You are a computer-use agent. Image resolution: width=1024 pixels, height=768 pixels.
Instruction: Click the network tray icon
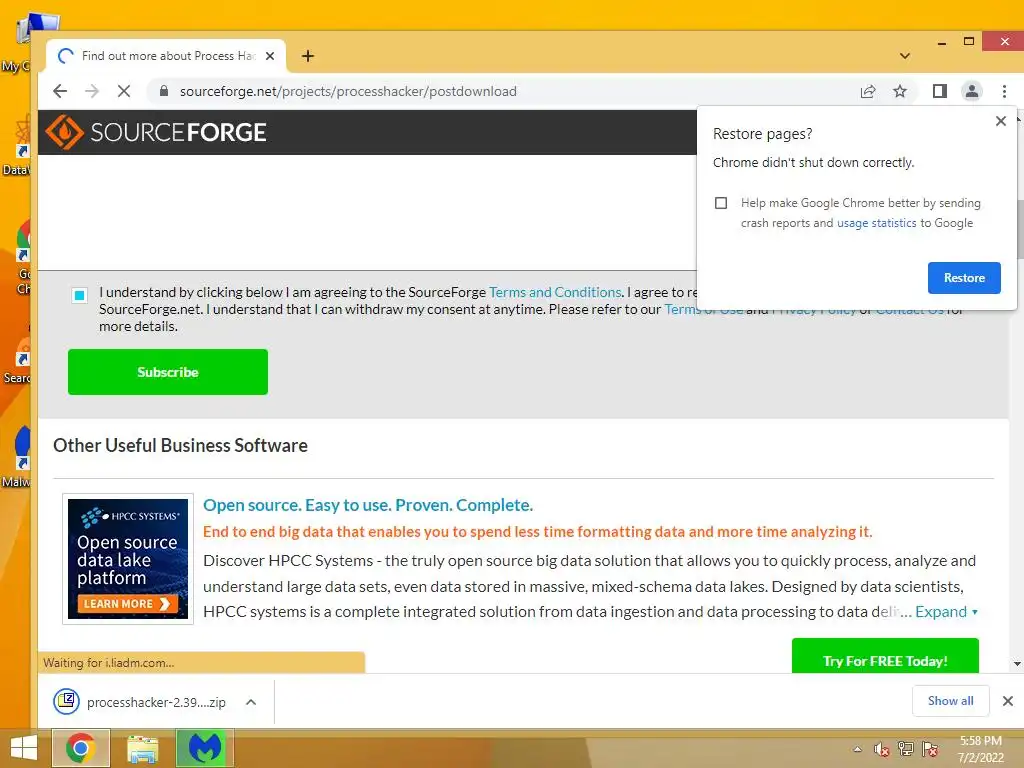(906, 749)
